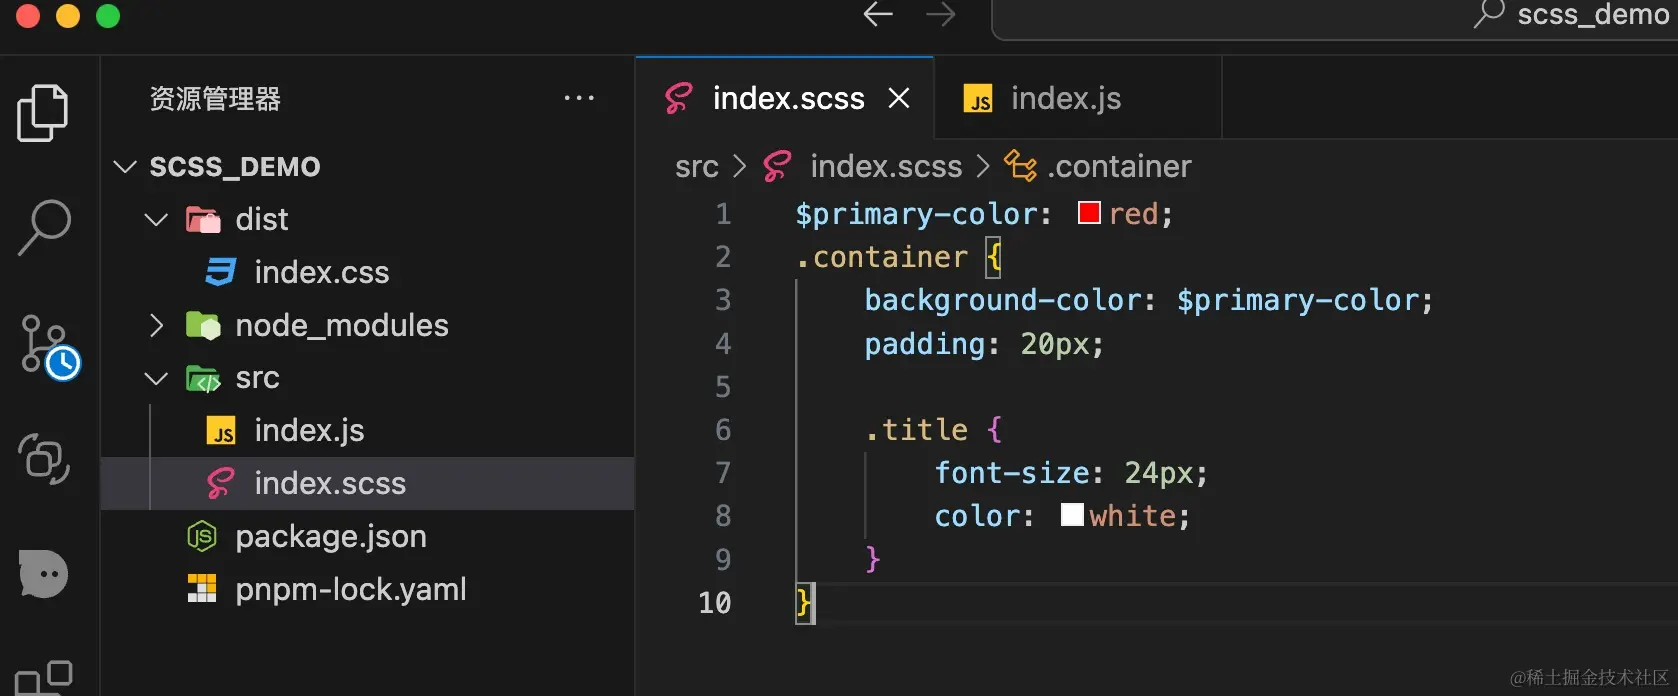Click the Sass icon beside index.scss in tree
This screenshot has width=1678, height=696.
tap(221, 484)
